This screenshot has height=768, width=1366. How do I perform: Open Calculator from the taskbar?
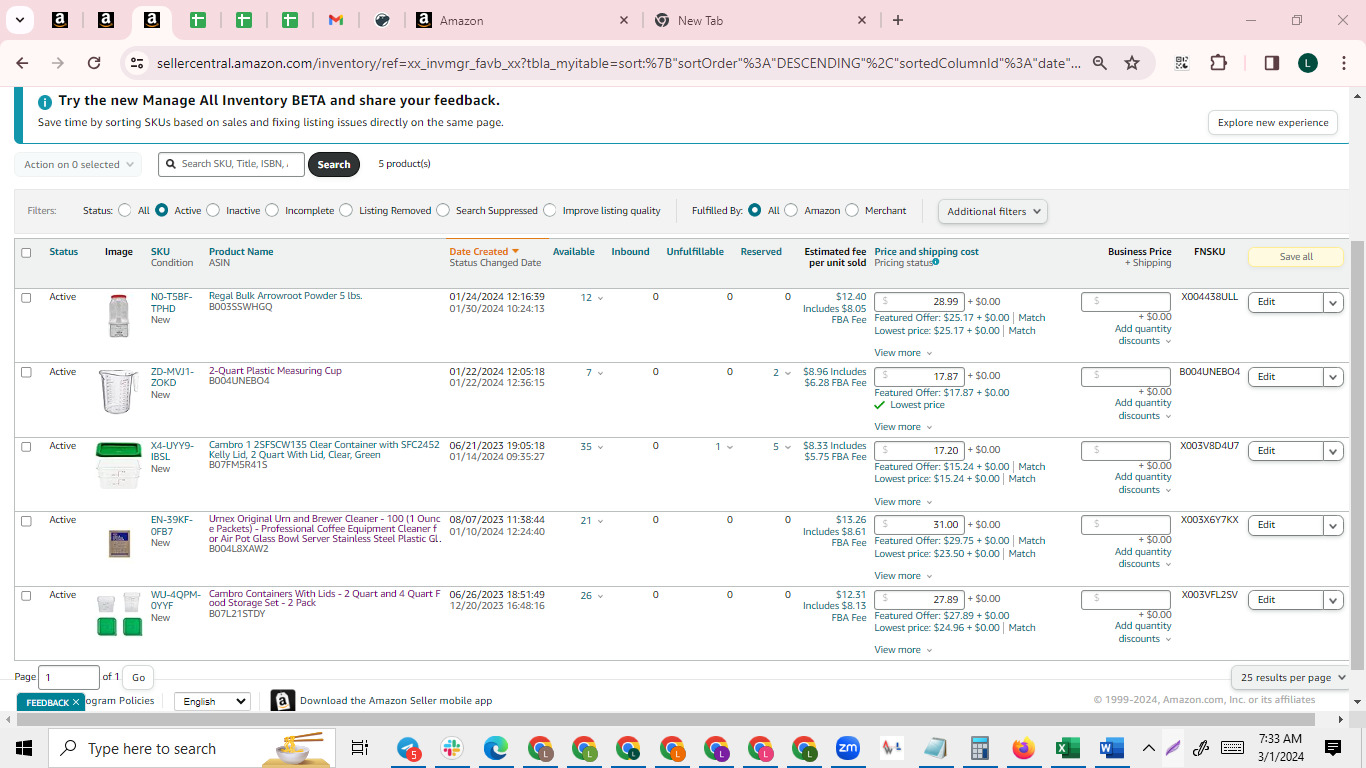(979, 748)
